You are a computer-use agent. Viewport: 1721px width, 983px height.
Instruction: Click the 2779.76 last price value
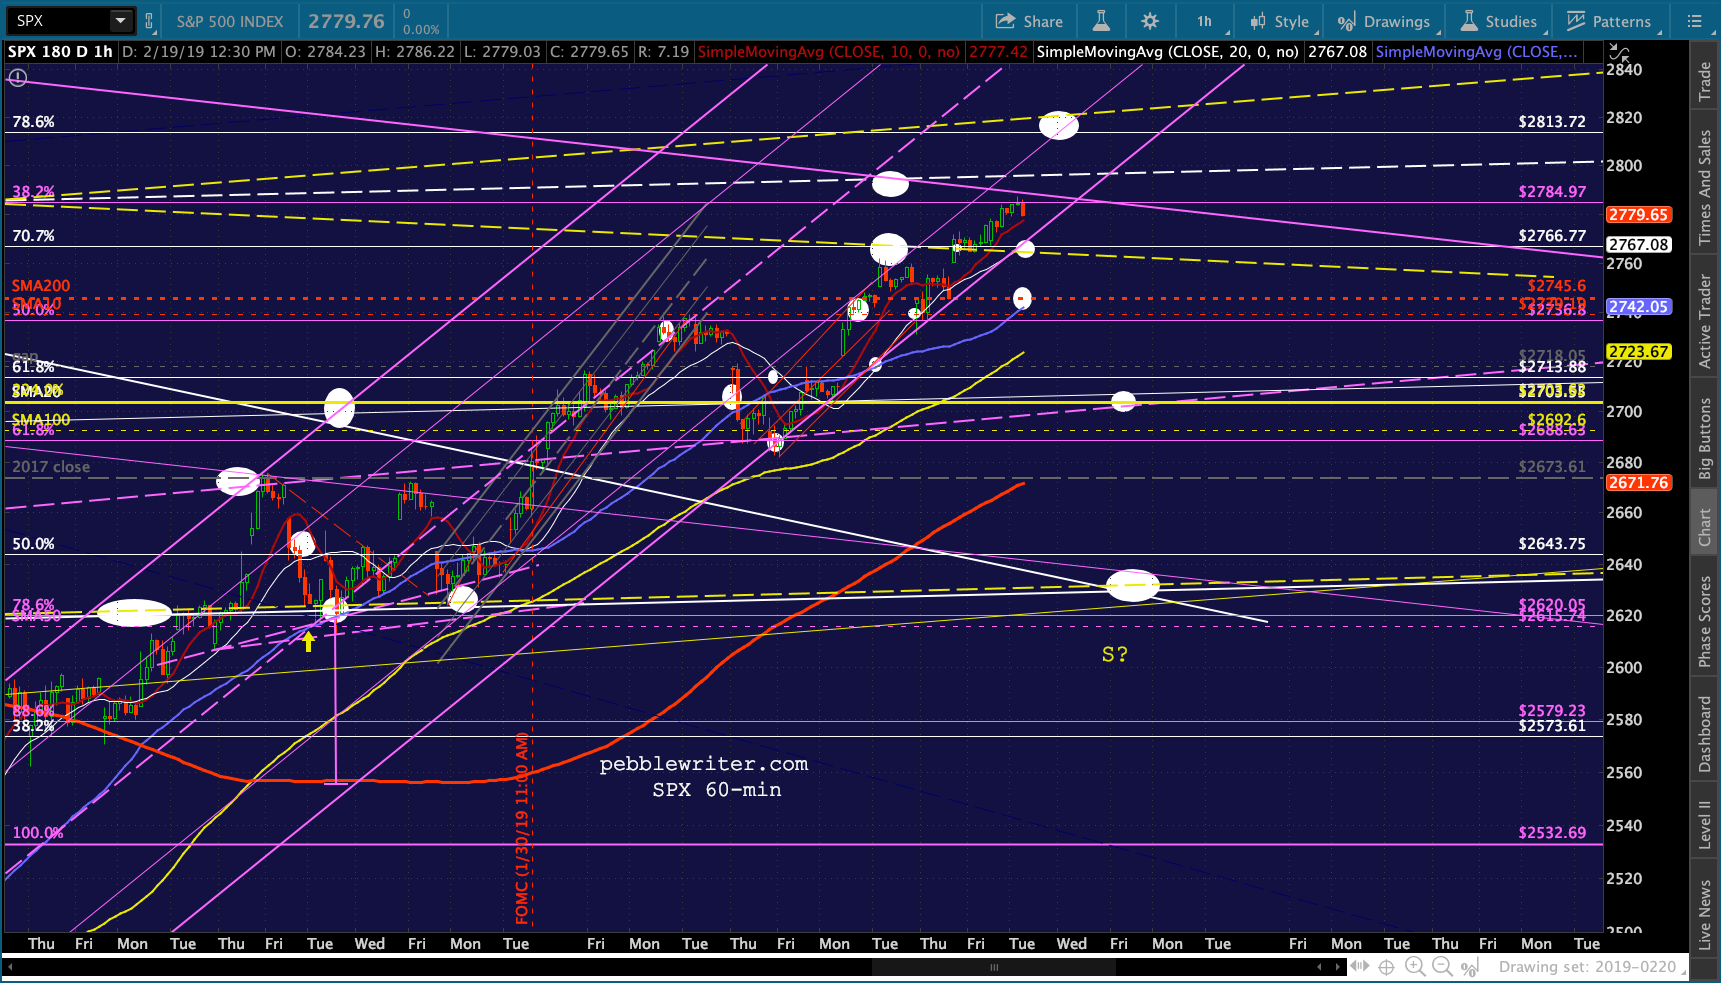click(346, 21)
